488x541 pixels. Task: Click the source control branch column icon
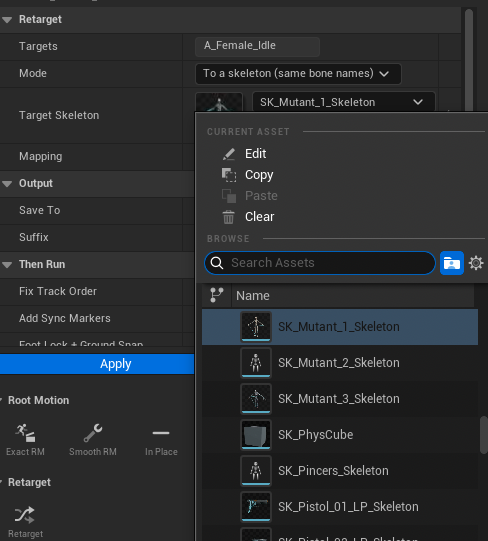tap(217, 296)
